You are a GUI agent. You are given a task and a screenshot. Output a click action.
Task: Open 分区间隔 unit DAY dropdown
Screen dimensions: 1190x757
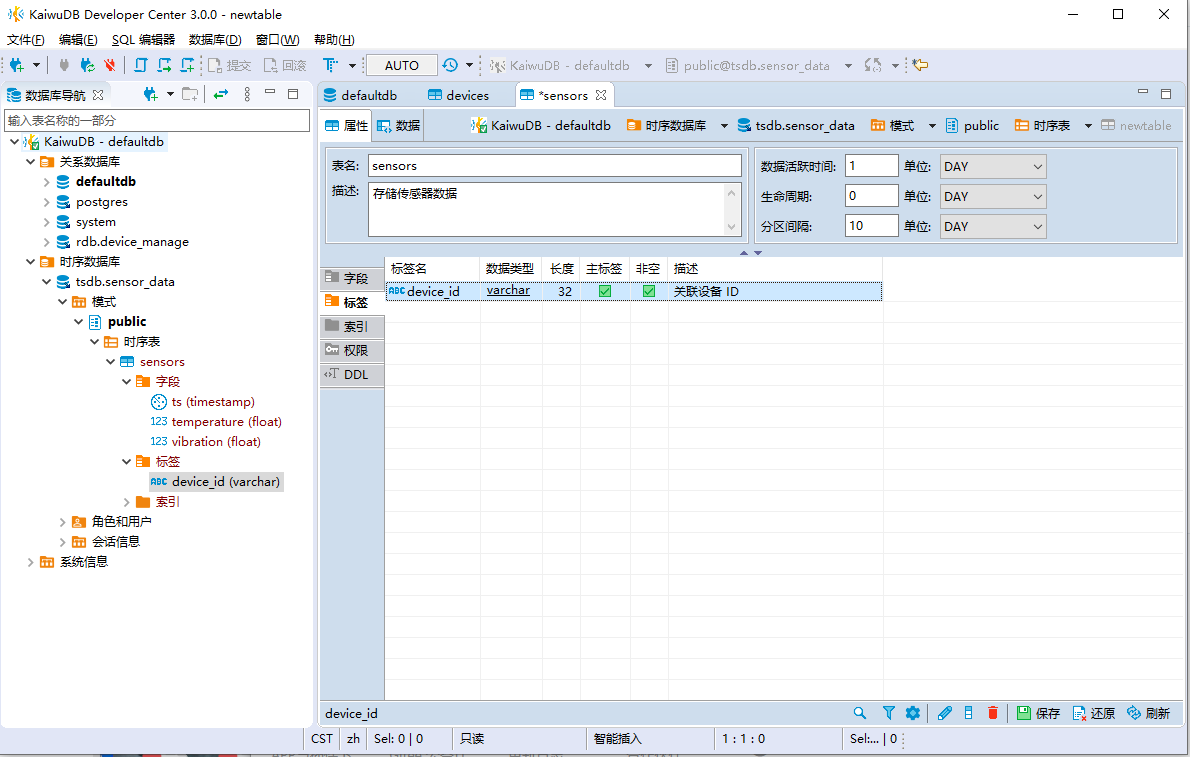[993, 226]
